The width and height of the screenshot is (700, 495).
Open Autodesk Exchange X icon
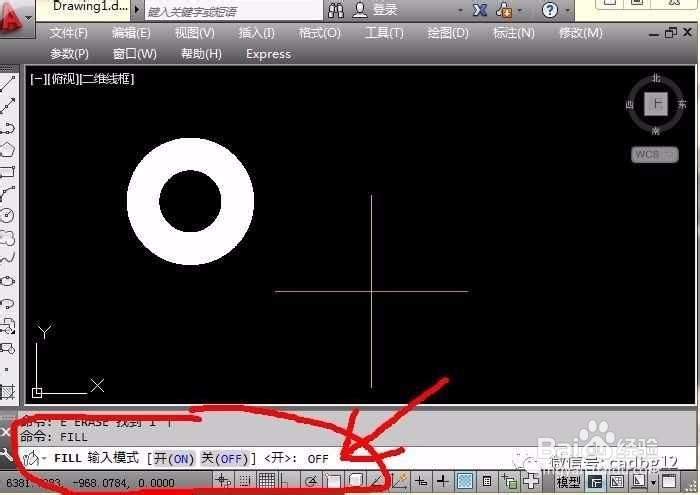pos(479,9)
